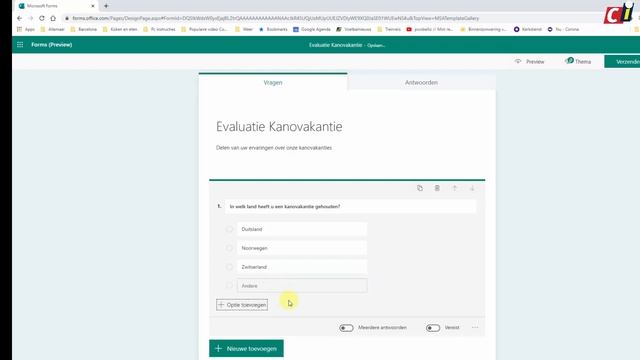Screen dimensions: 640x360
Task: Edit the Noorwegen option field
Action: pos(302,248)
